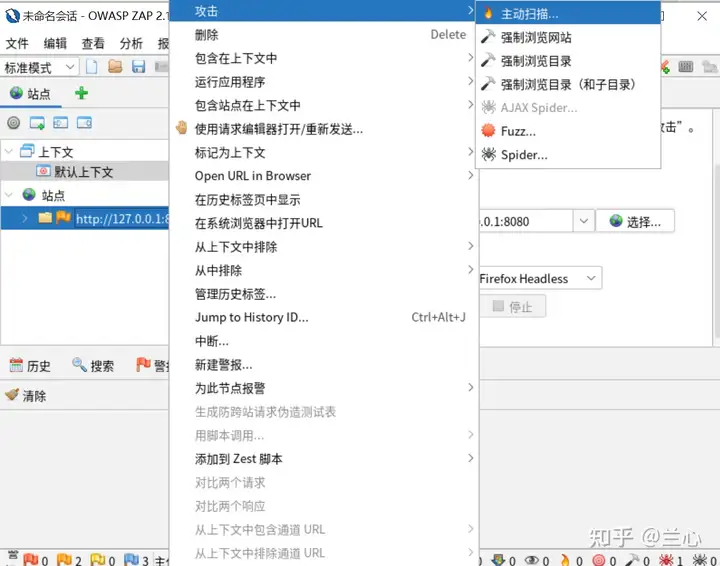The width and height of the screenshot is (720, 566).
Task: Open the 文件 menu
Action: (17, 43)
